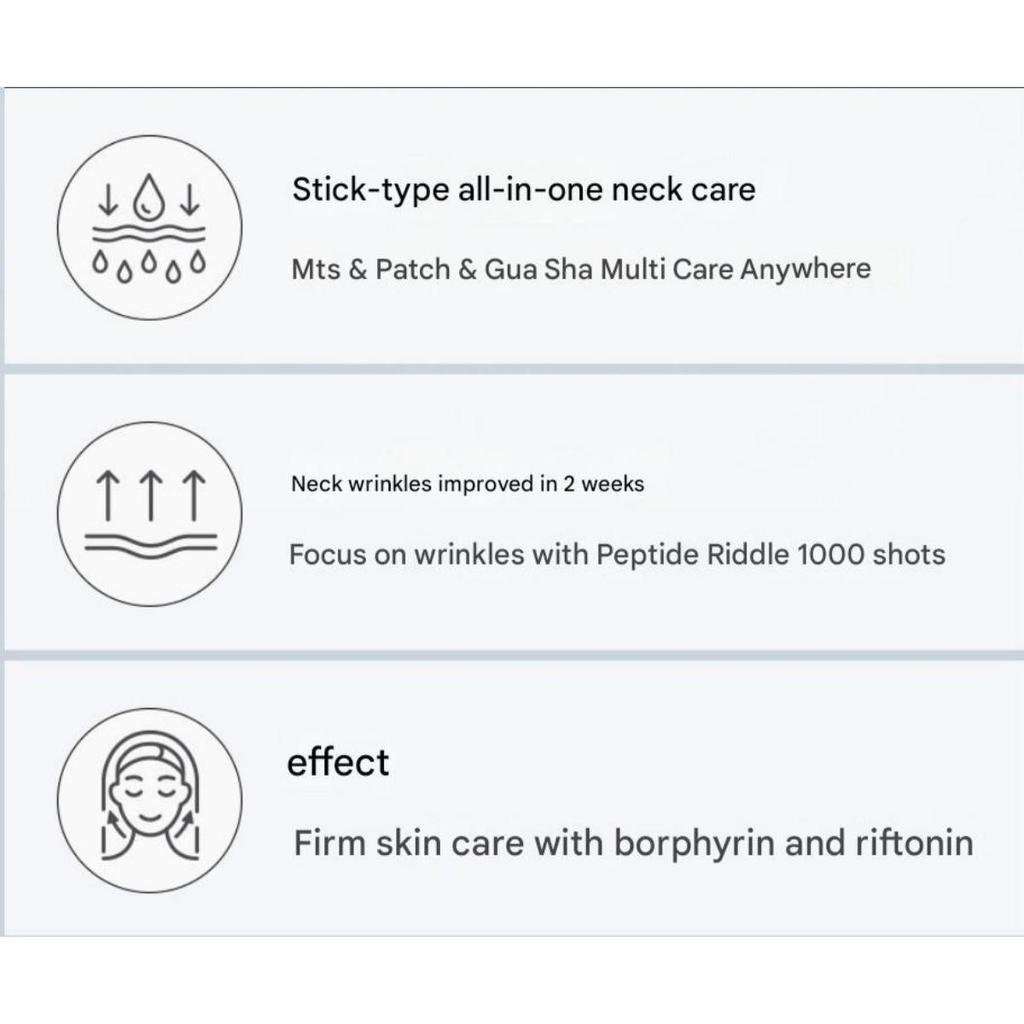1024x1024 pixels.
Task: Open "Stick-type all-in-one neck care" heading
Action: (x=523, y=189)
